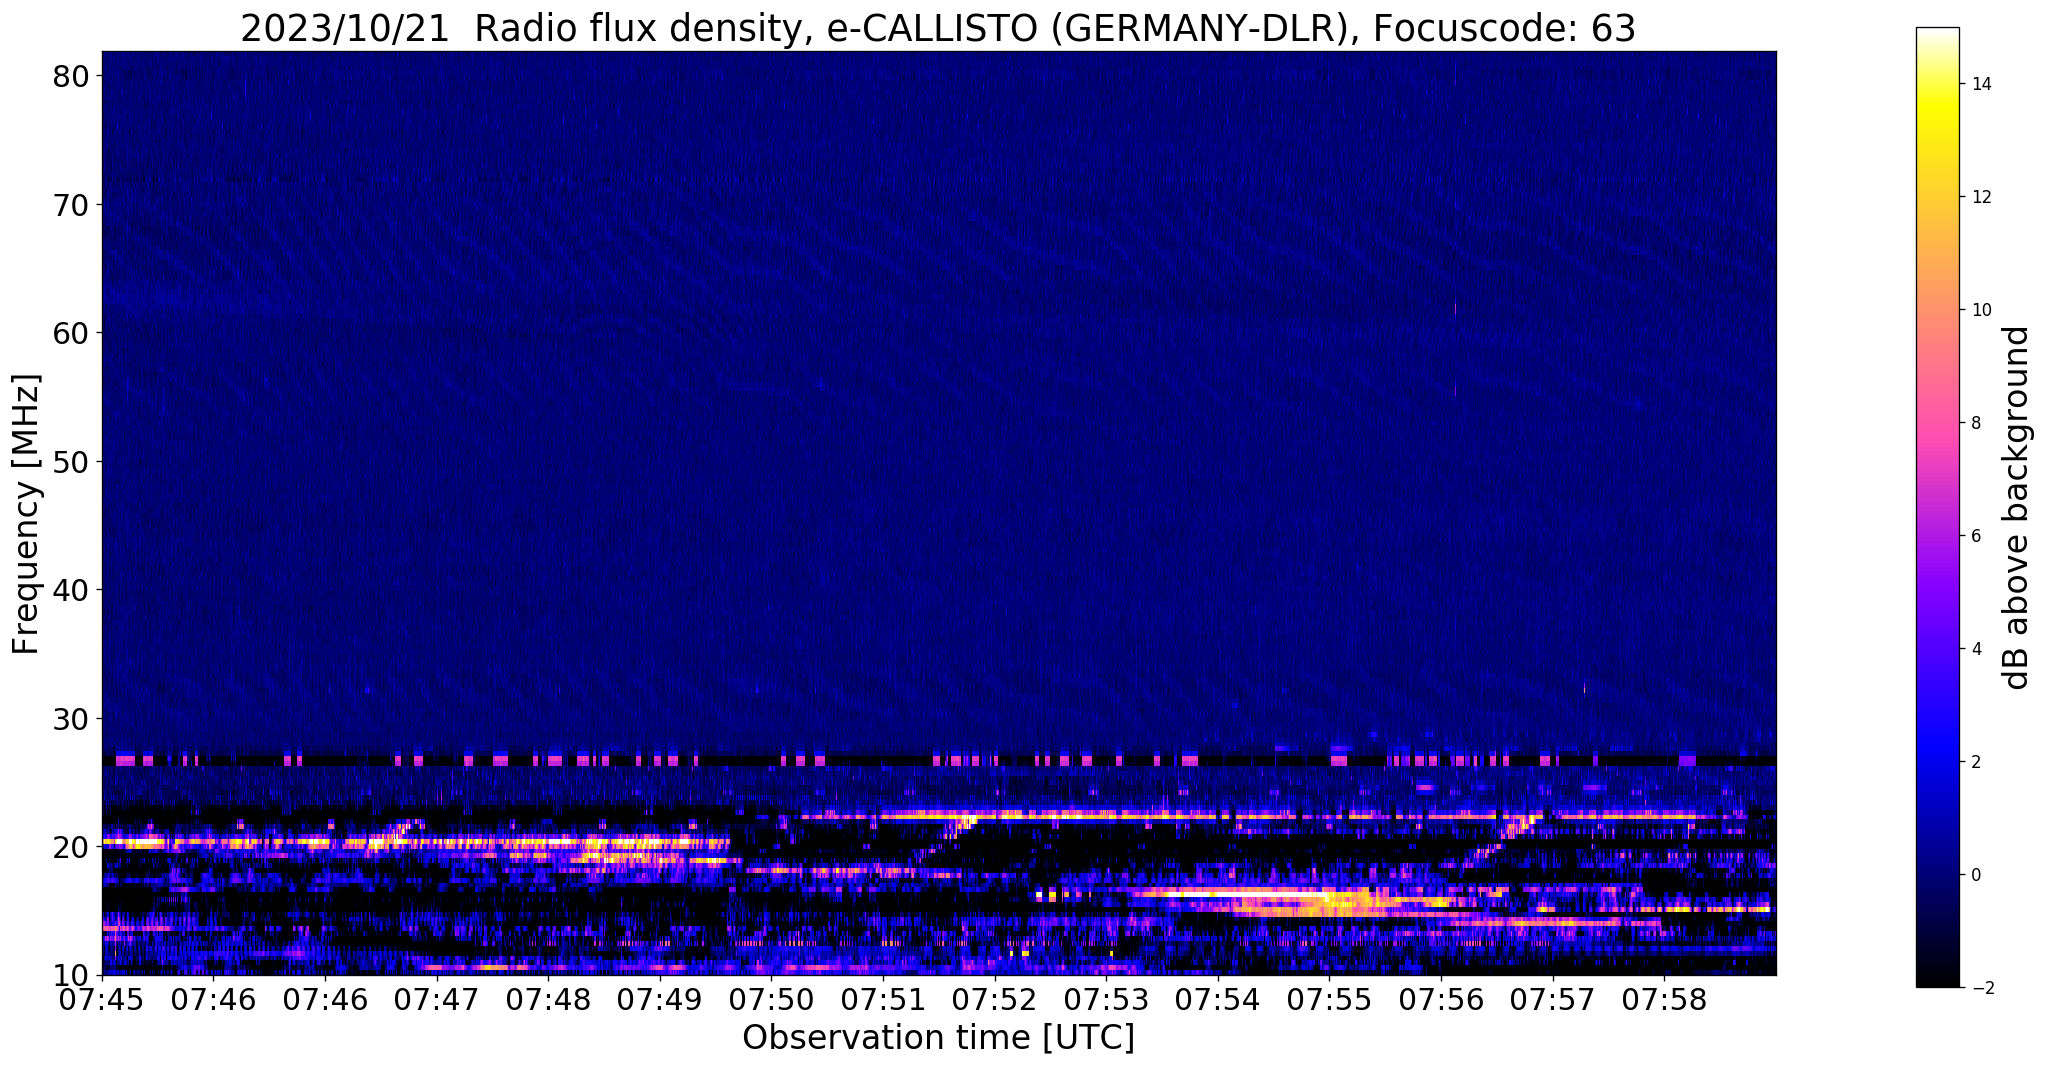This screenshot has height=1067, width=2047.
Task: Click the 07:47 time tick label
Action: [x=437, y=999]
